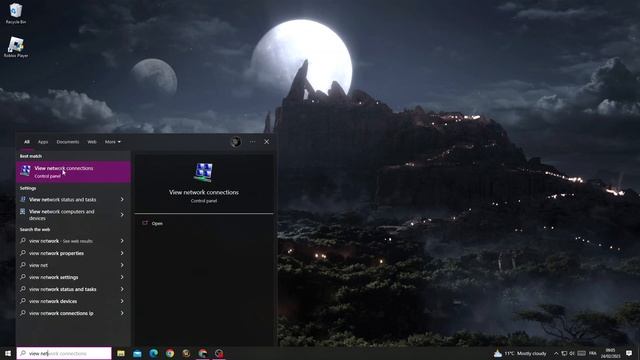Expand arrow for View network status and tasks setting
Viewport: 640px width, 360px height.
coord(122,200)
